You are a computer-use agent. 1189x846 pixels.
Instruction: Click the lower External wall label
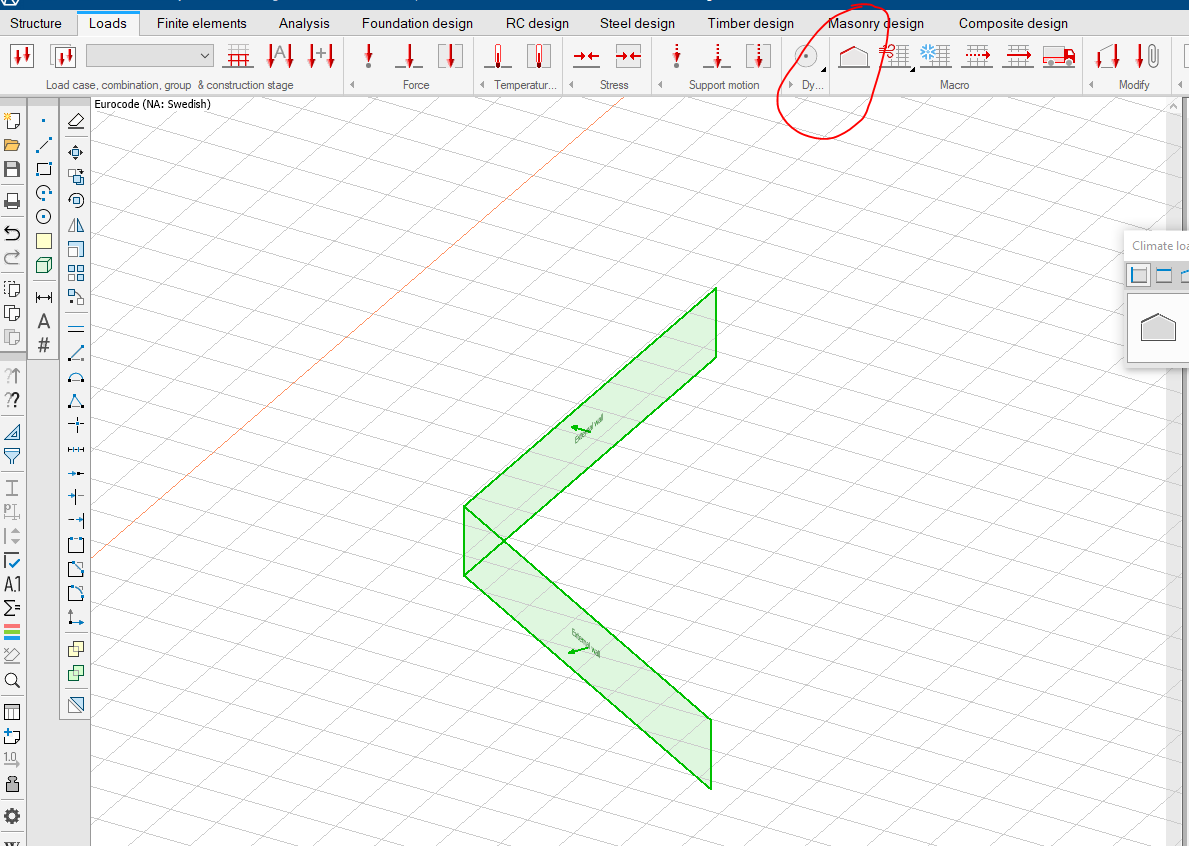585,644
